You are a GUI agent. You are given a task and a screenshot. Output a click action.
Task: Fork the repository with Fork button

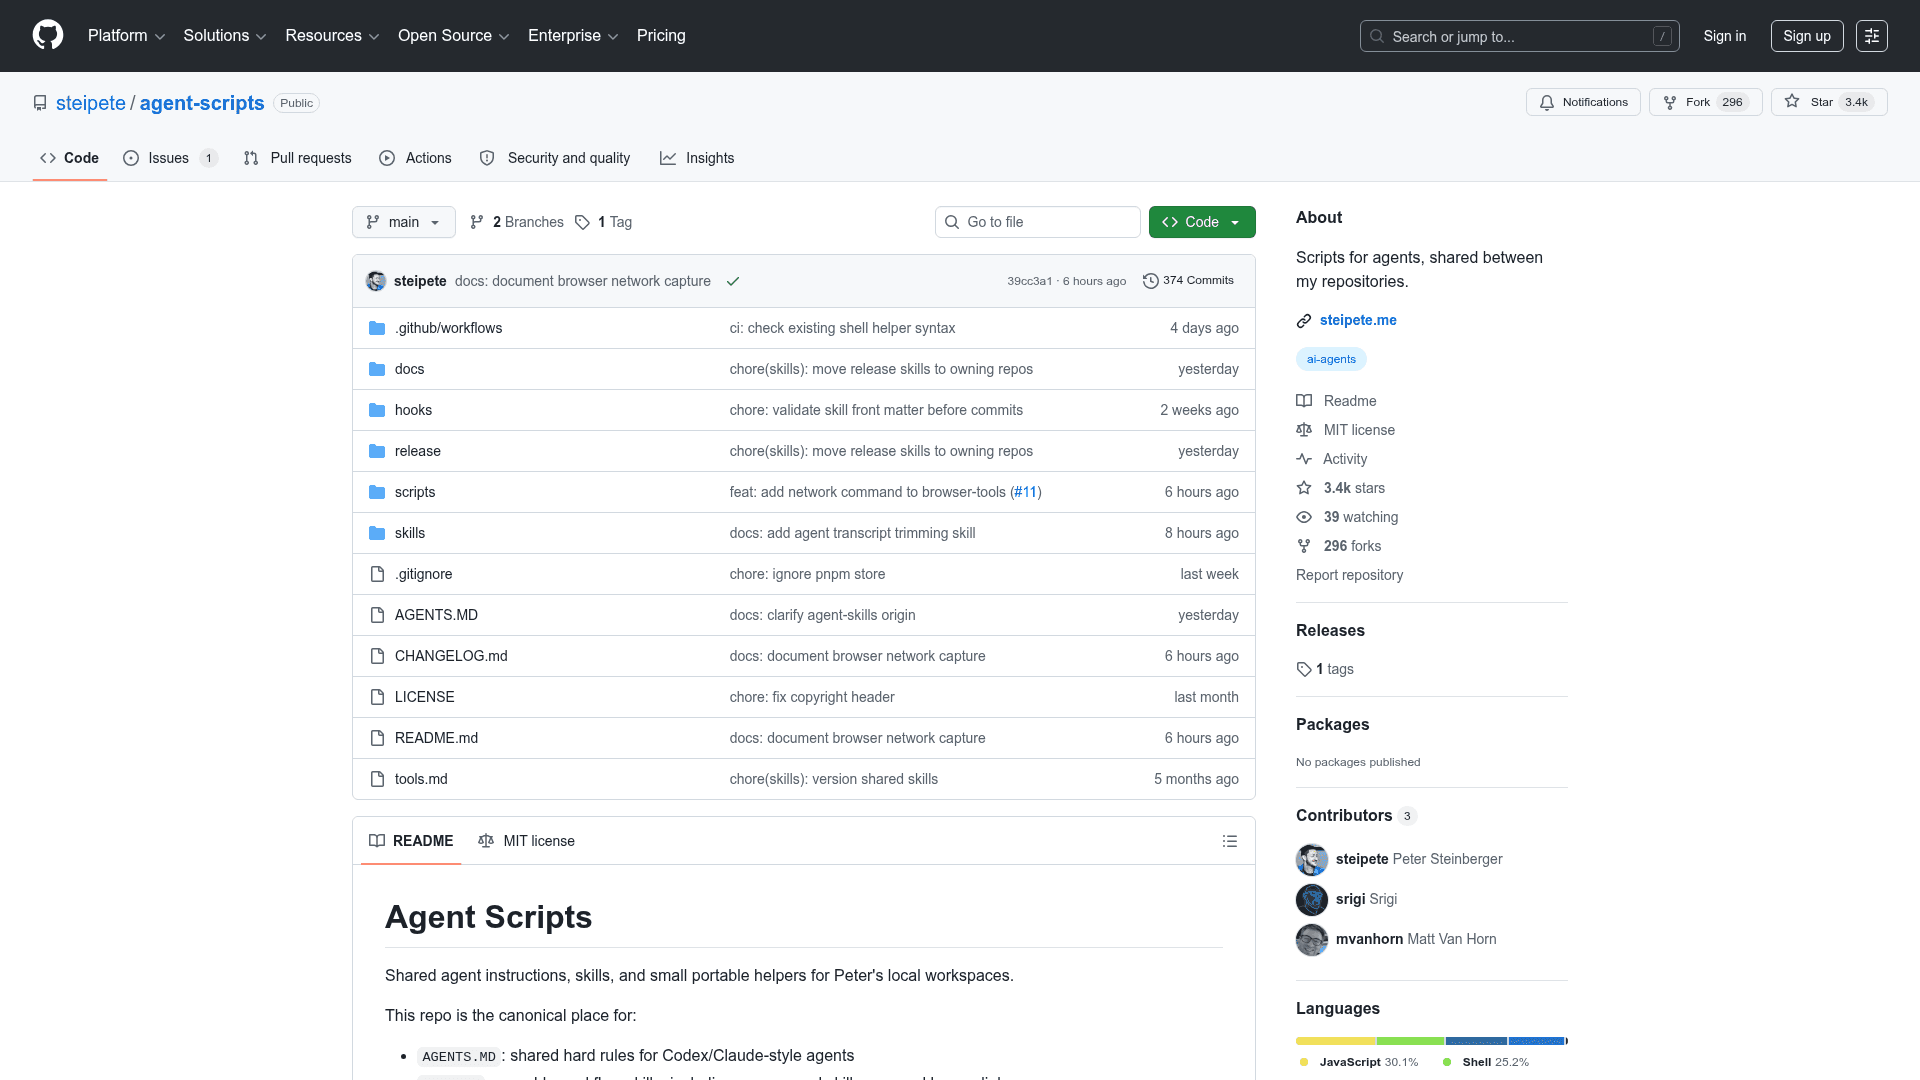(1706, 102)
